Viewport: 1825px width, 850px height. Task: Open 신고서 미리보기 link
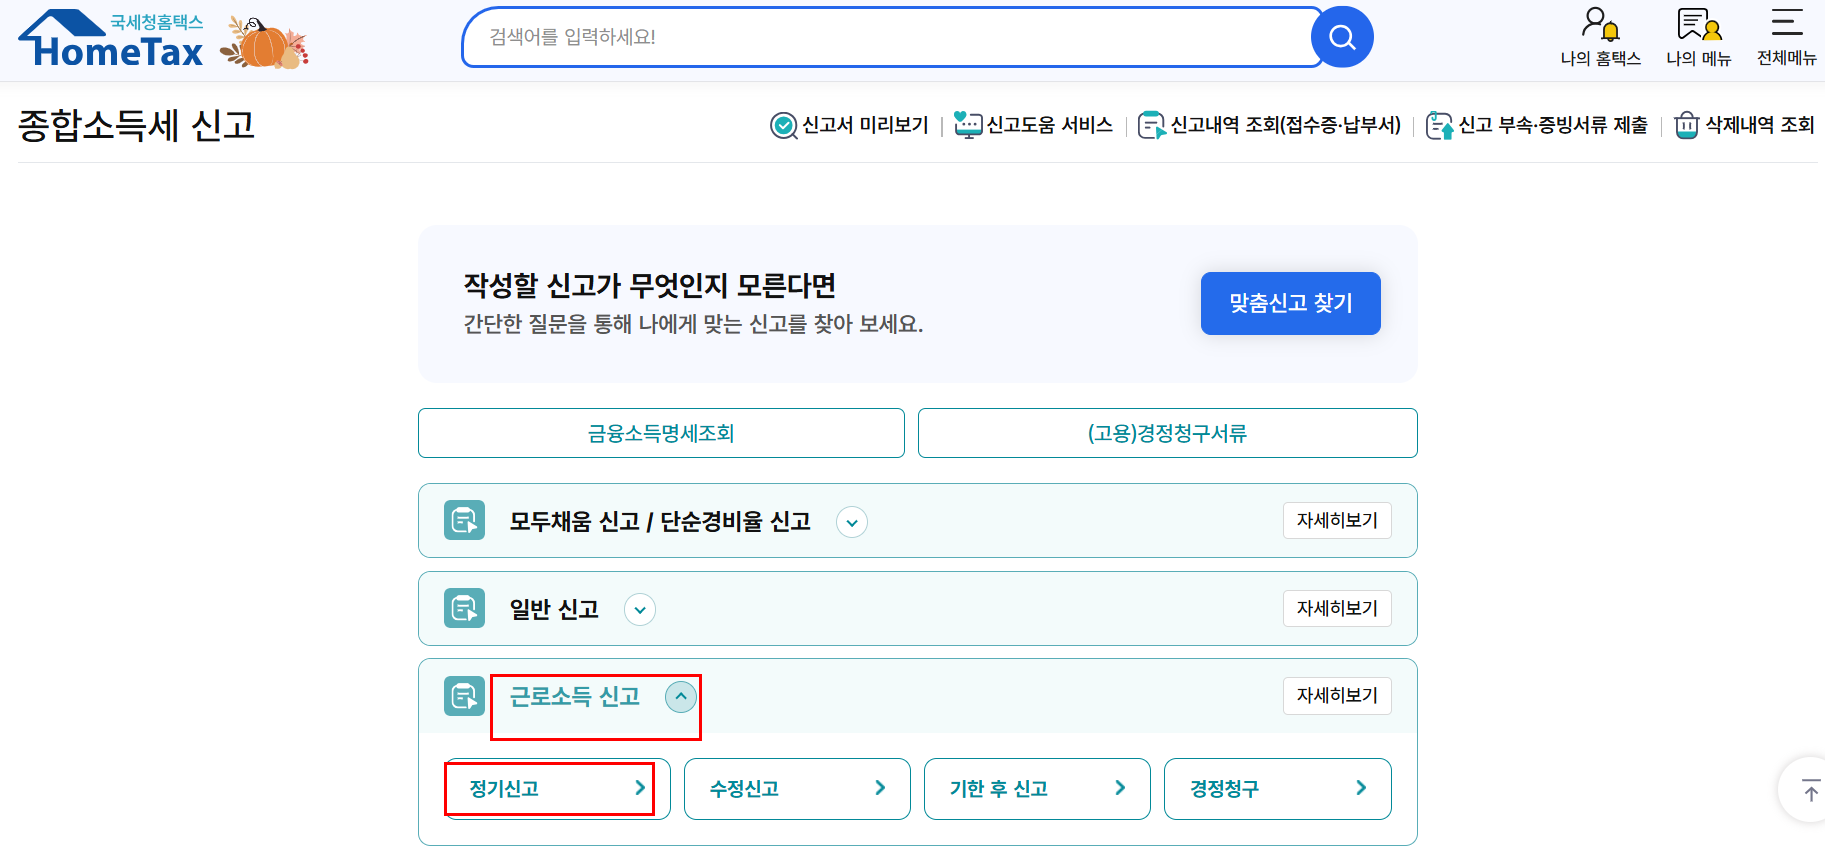click(x=865, y=125)
